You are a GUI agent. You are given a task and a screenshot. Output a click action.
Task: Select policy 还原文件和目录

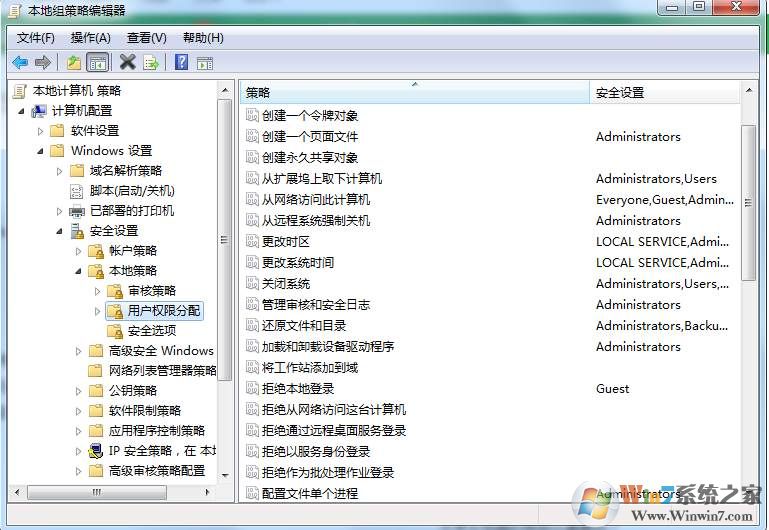click(x=304, y=326)
